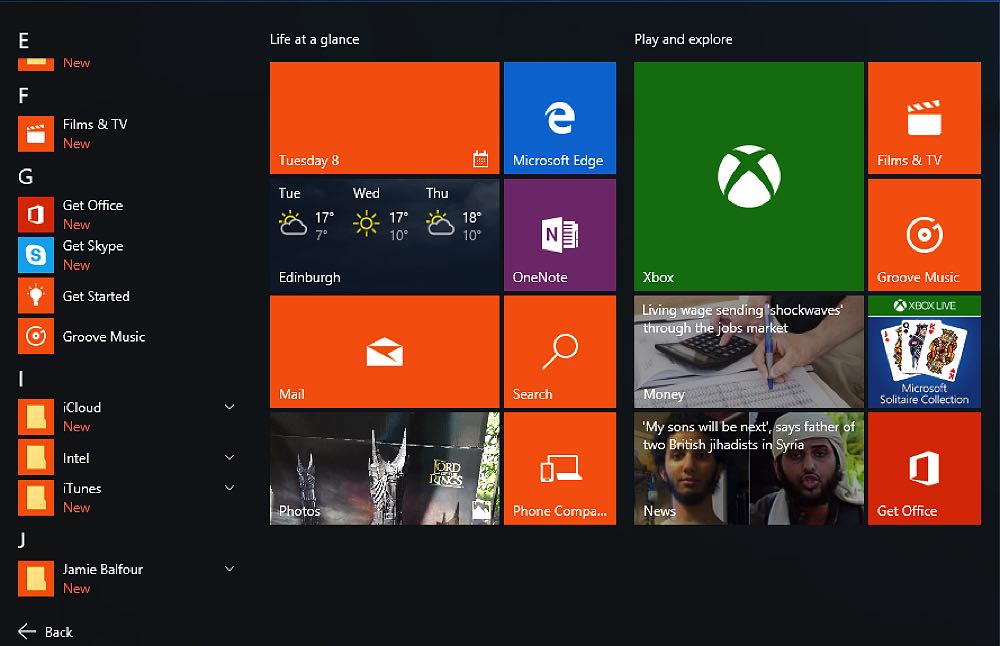Check the Edinburgh weather tile
The image size is (1000, 646).
(x=384, y=234)
